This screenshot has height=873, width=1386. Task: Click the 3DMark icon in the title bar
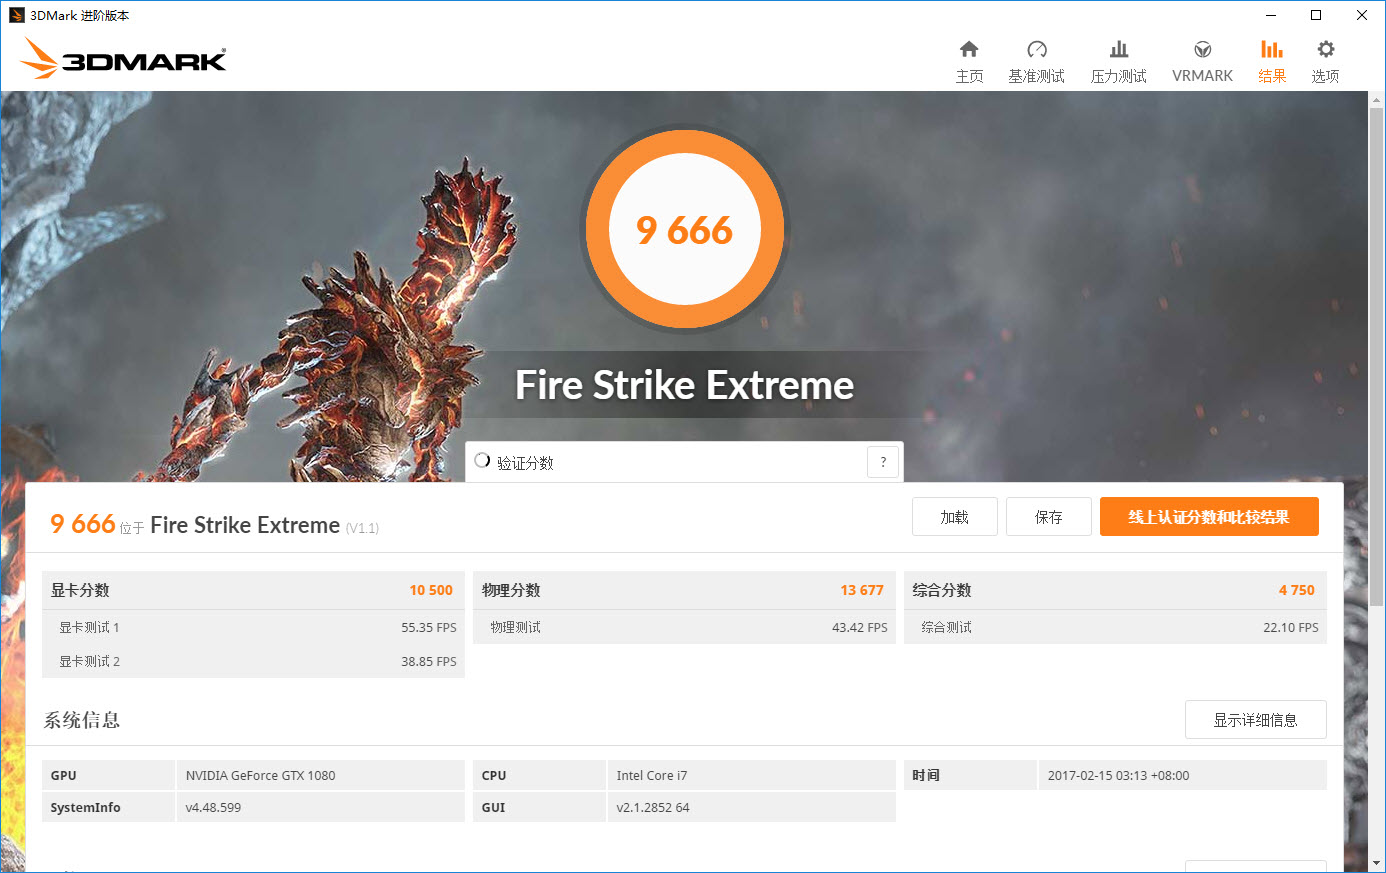coord(17,14)
